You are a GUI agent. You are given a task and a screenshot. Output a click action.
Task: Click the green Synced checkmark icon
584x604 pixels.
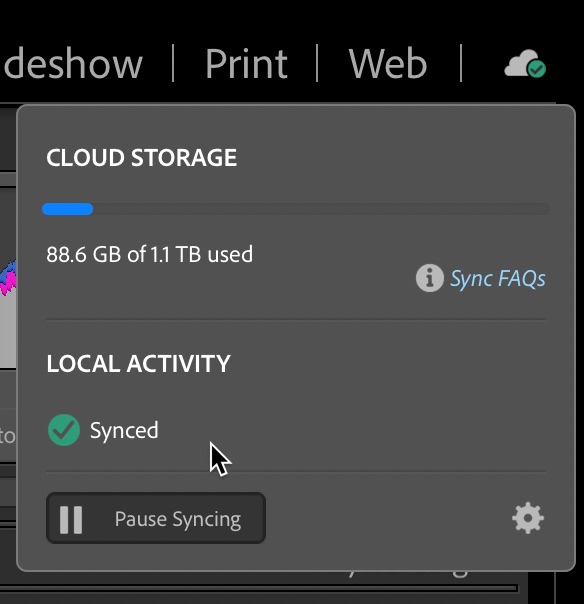[x=64, y=430]
